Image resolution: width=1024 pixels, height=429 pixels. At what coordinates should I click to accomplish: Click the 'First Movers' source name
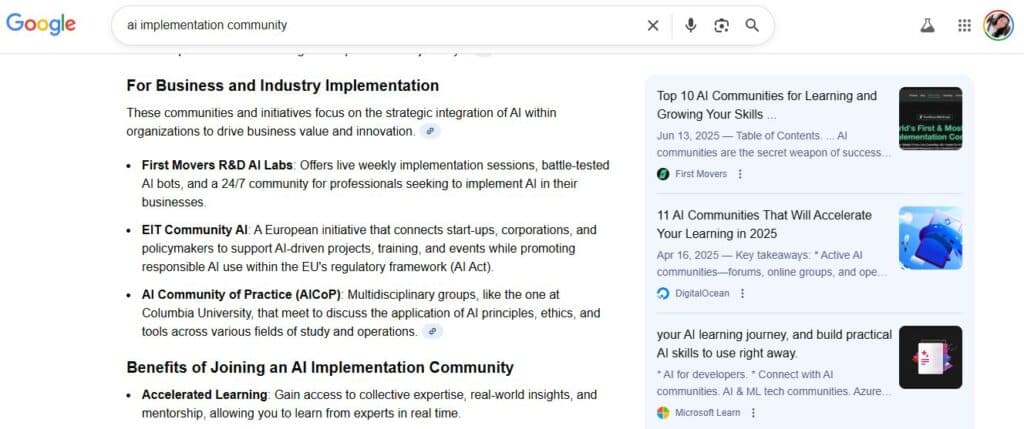pos(701,174)
